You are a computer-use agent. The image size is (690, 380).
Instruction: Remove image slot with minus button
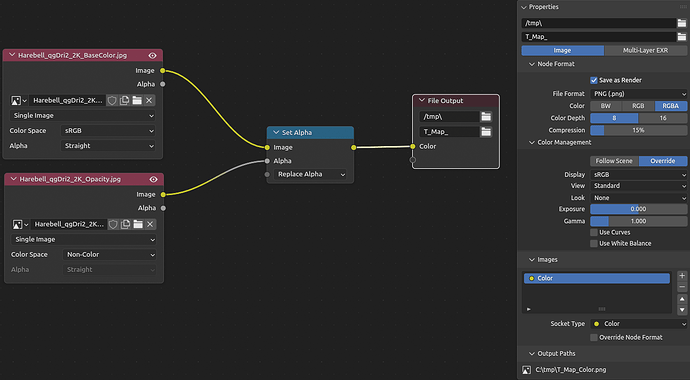pos(682,287)
